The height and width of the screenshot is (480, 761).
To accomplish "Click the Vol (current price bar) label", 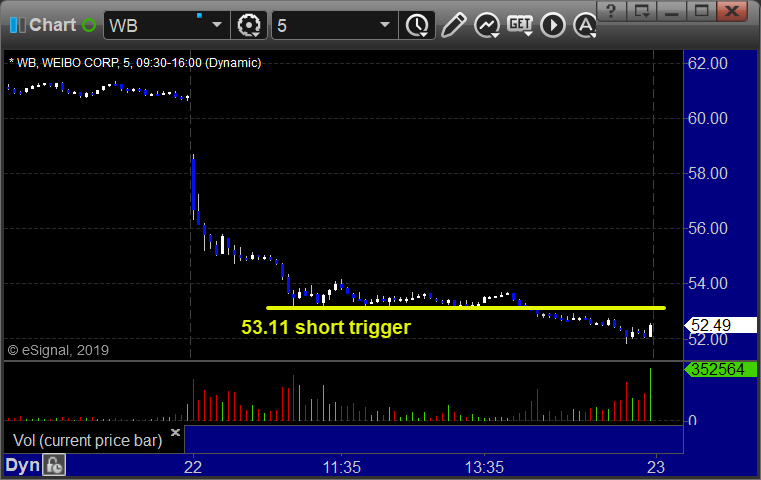I will pyautogui.click(x=87, y=441).
